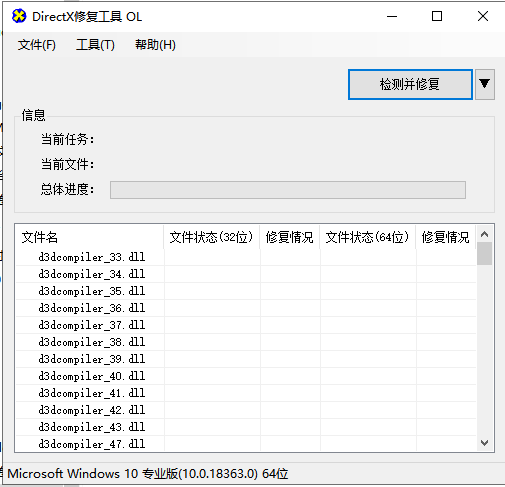505x487 pixels.
Task: Expand the dropdown arrow beside 检测并修复
Action: pos(485,84)
